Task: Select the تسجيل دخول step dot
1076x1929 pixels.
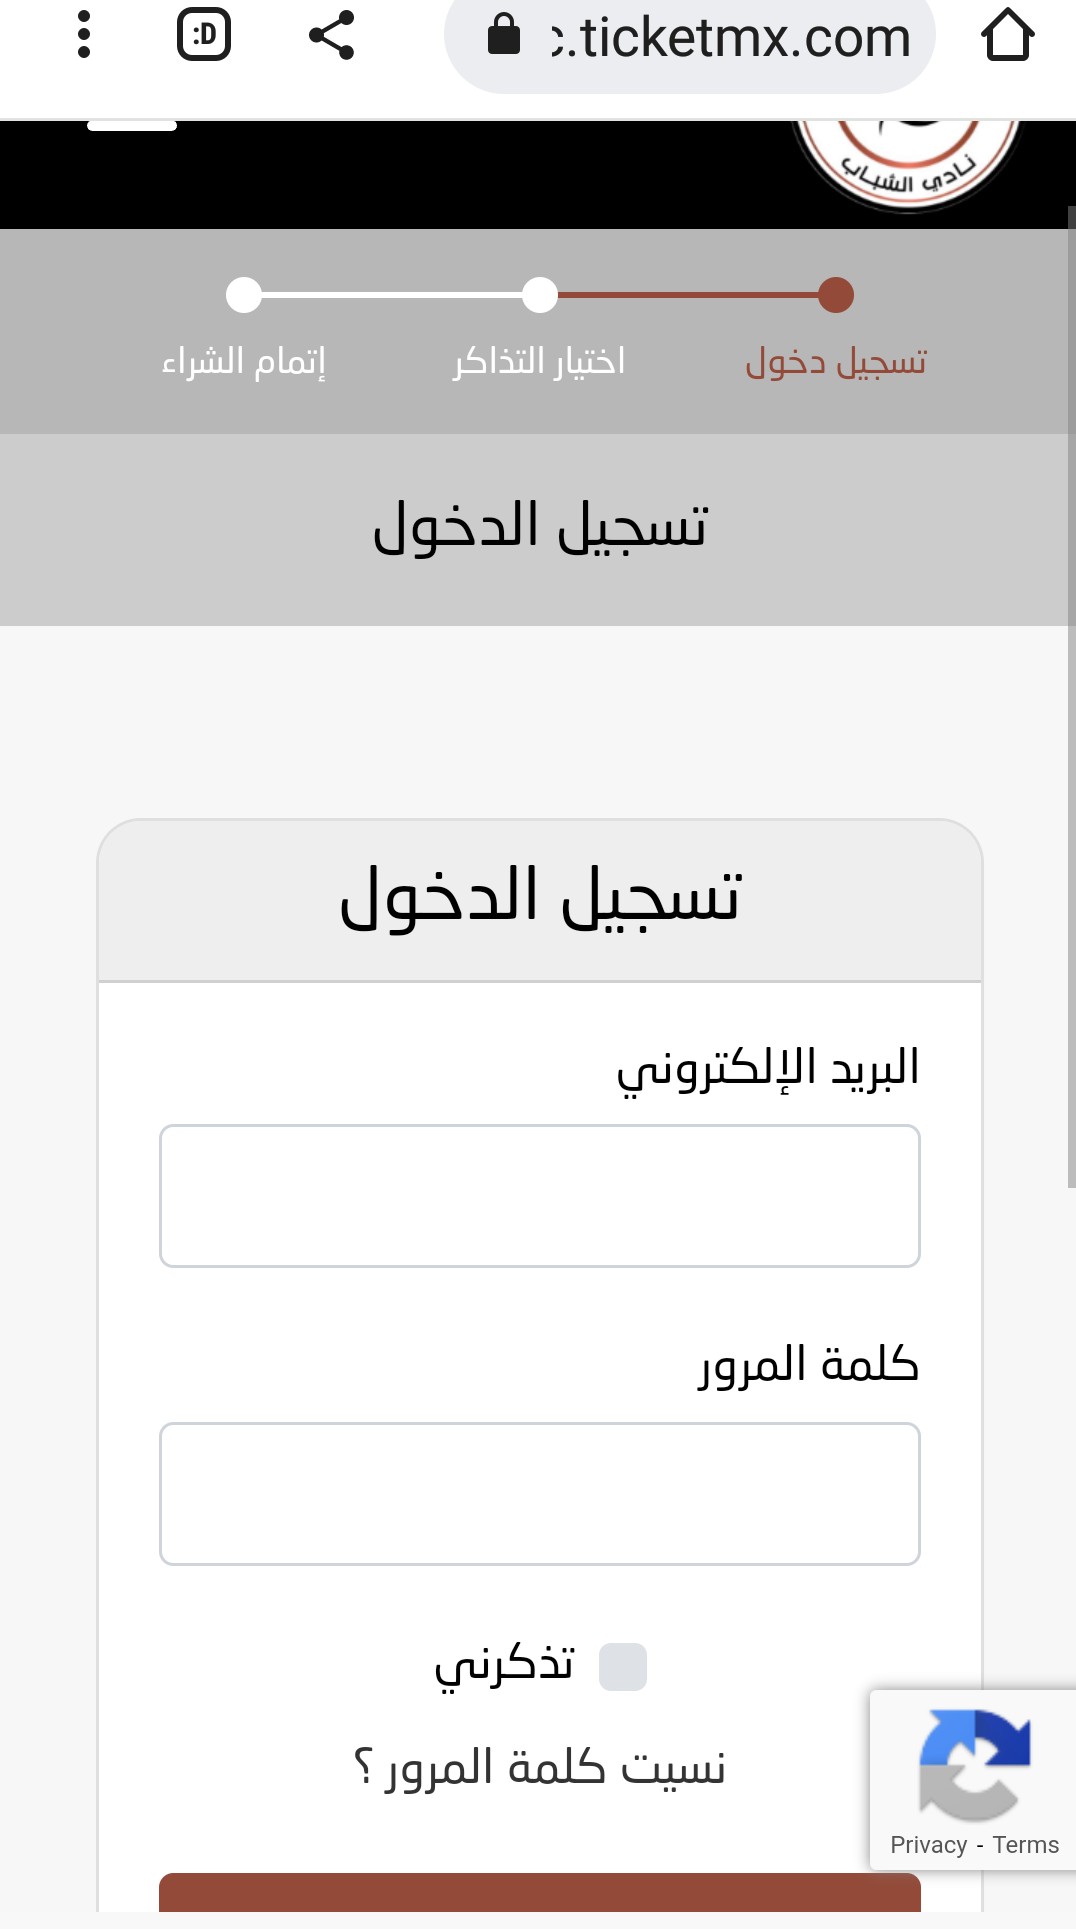Action: pyautogui.click(x=836, y=295)
